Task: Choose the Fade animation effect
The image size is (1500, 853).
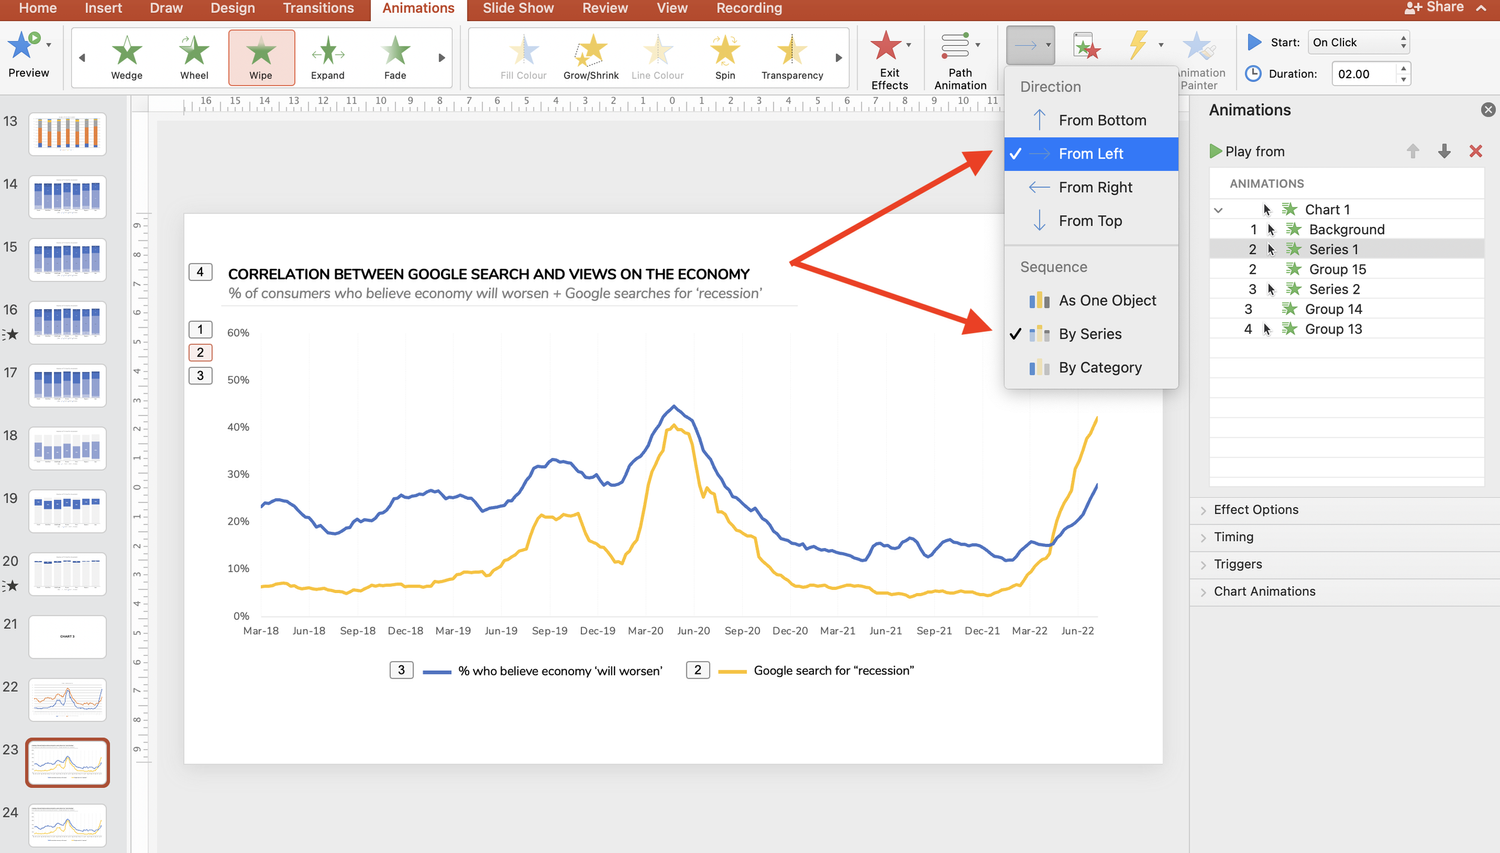Action: point(394,55)
